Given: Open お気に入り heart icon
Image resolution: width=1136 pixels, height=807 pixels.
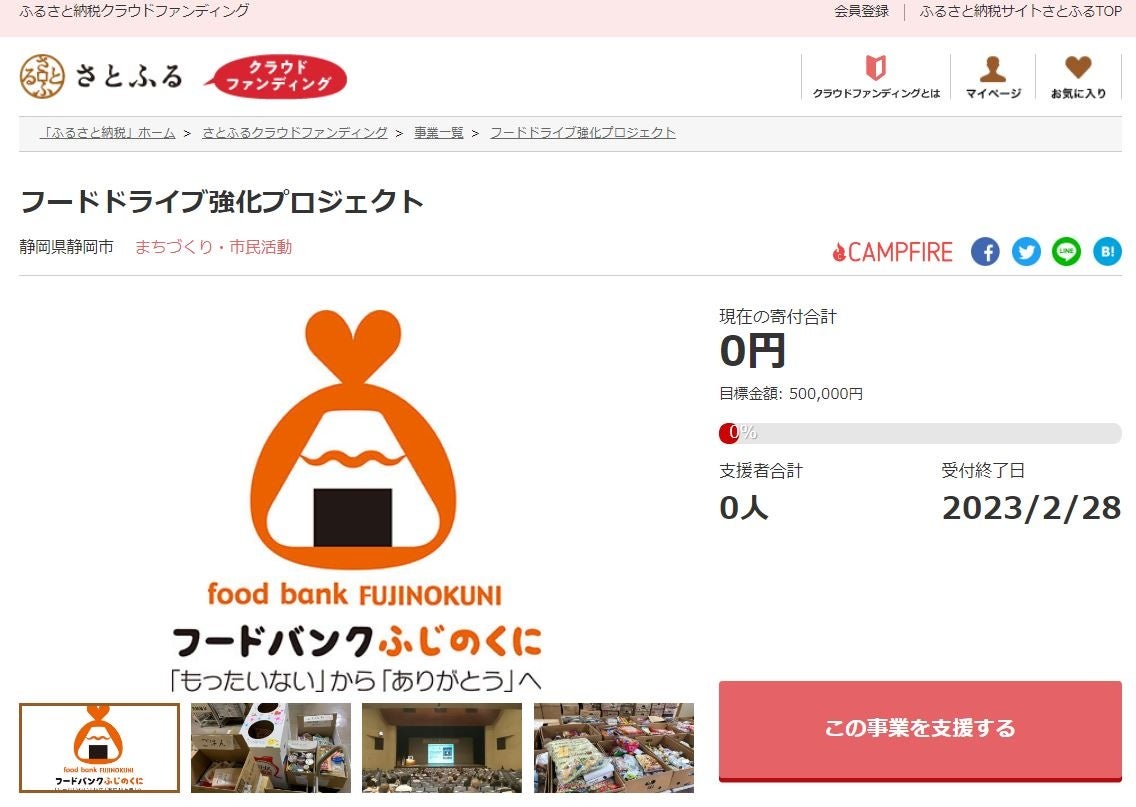Looking at the screenshot, I should [1078, 76].
